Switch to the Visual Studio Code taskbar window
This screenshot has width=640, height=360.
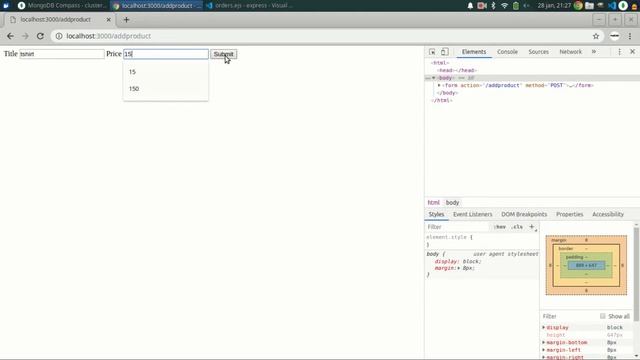pos(249,6)
